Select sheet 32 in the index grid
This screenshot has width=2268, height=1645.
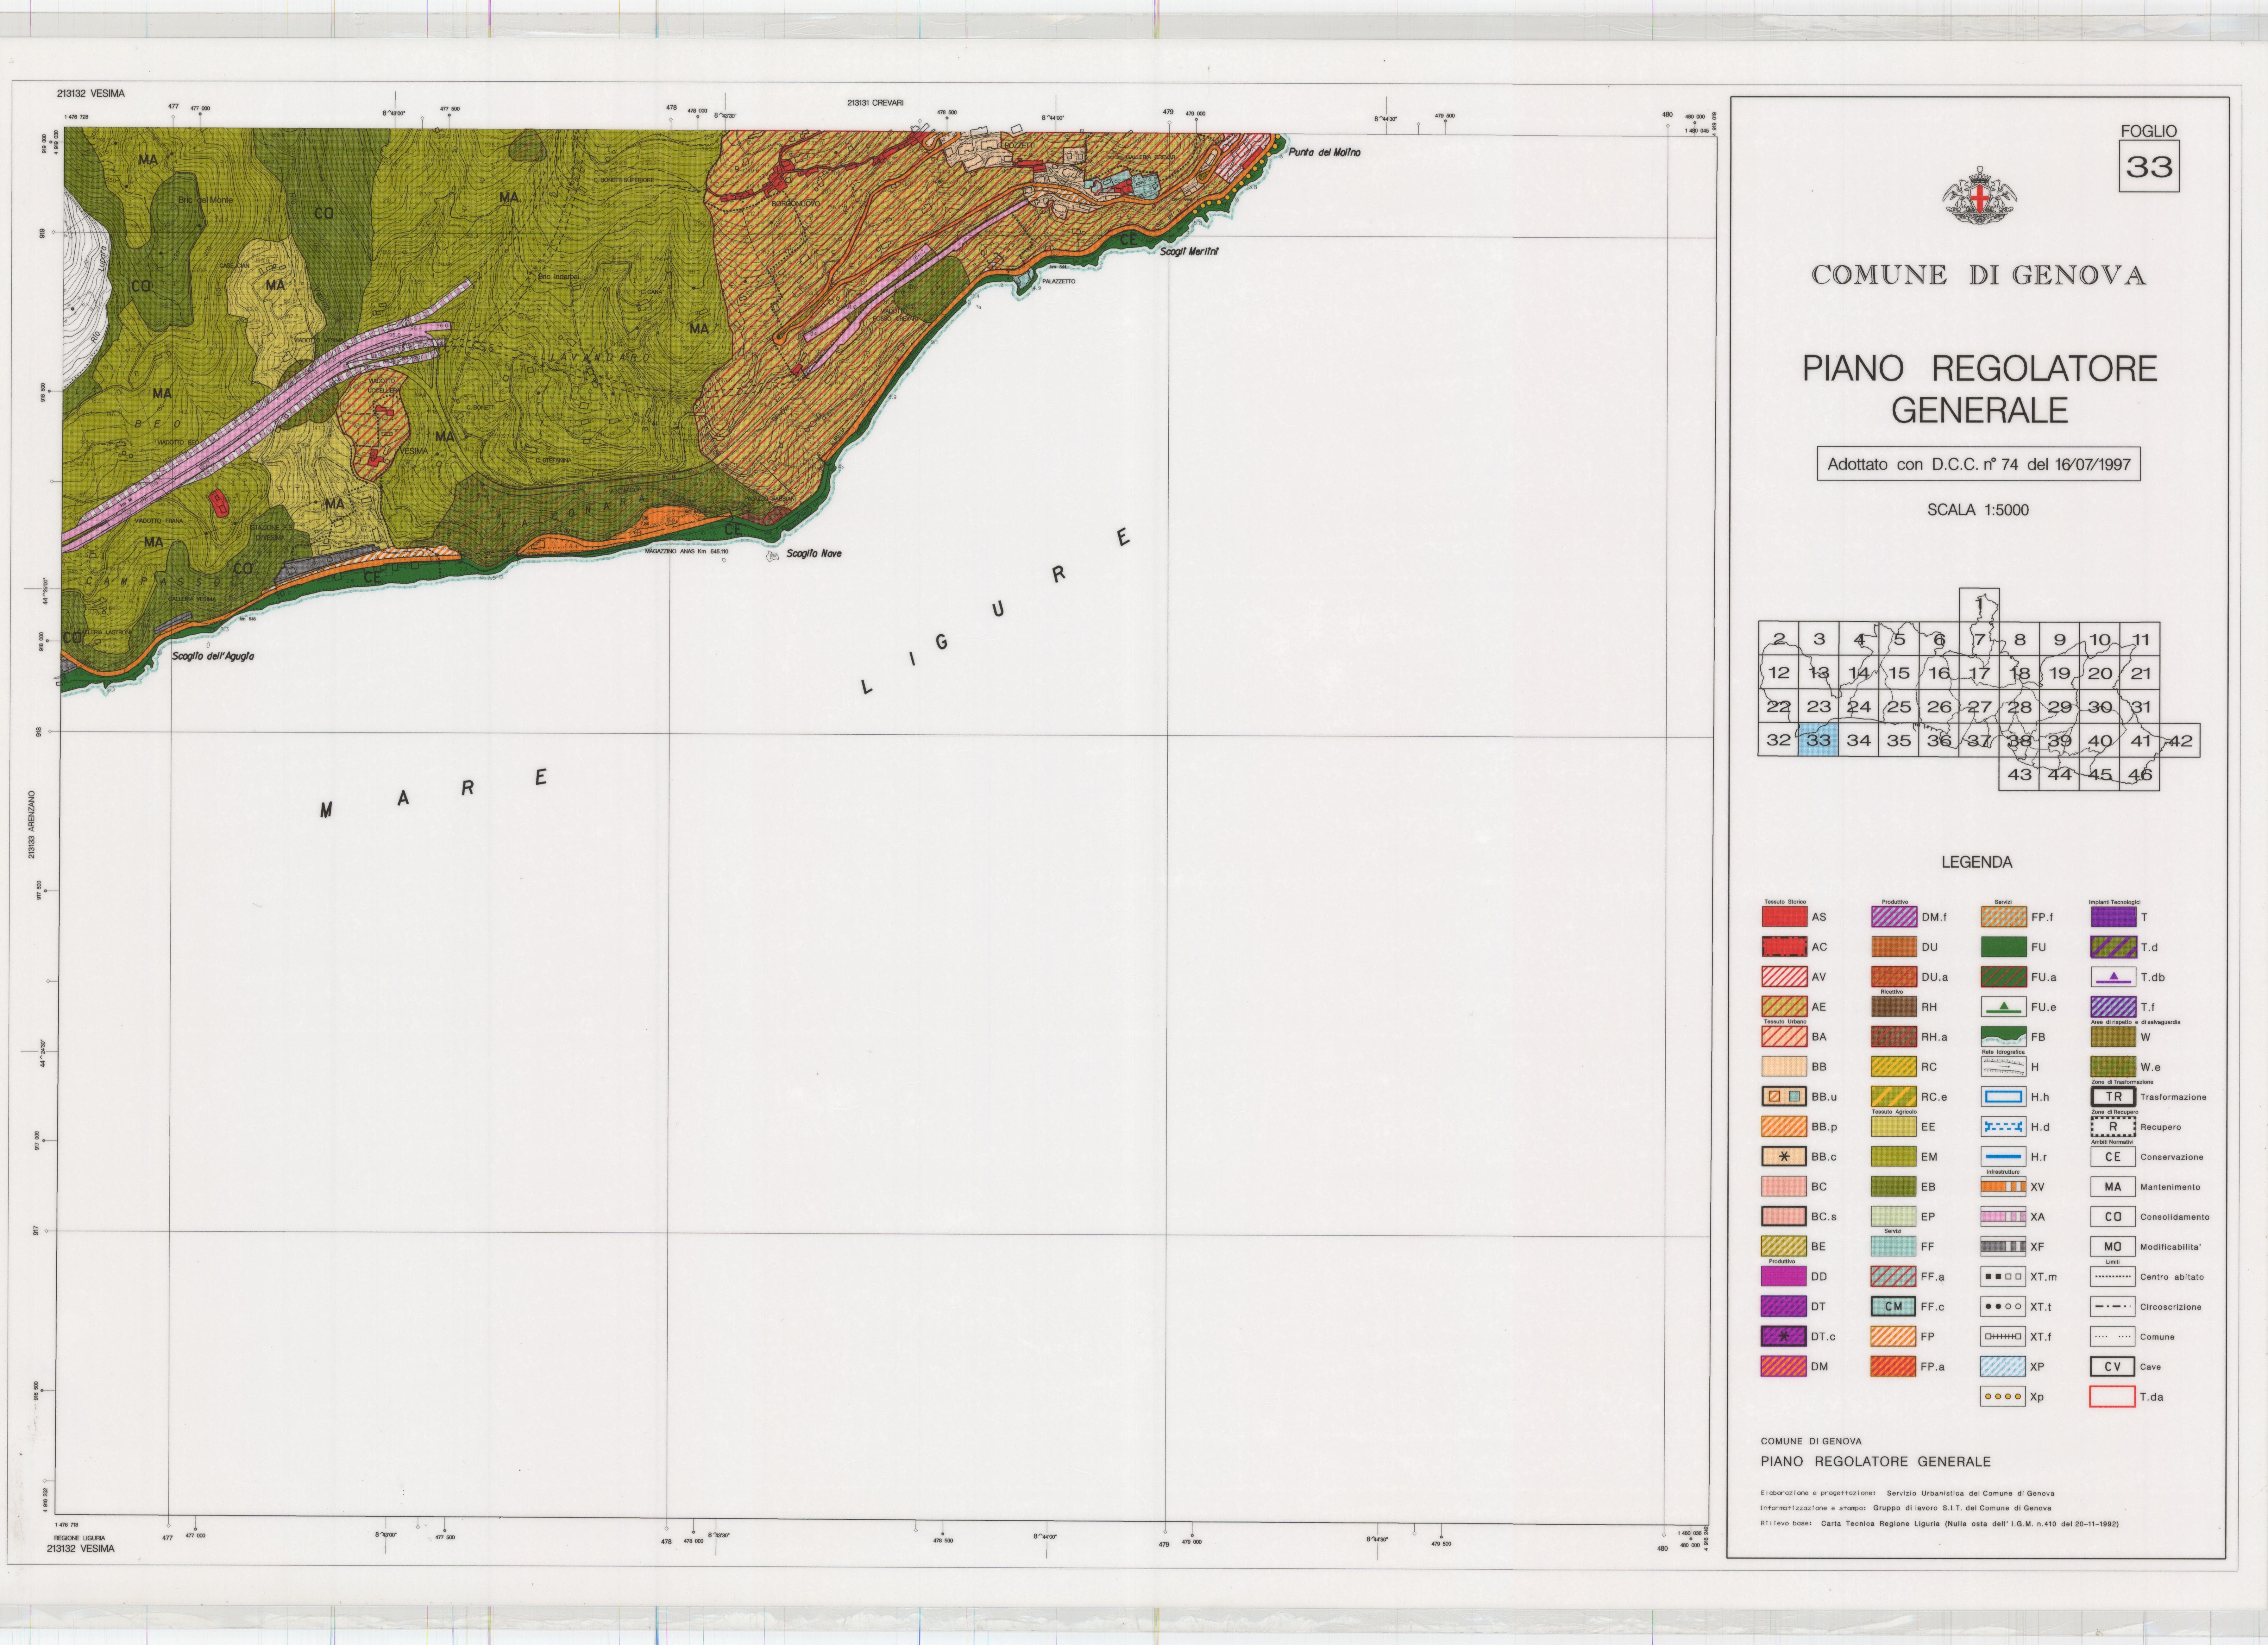[1778, 740]
